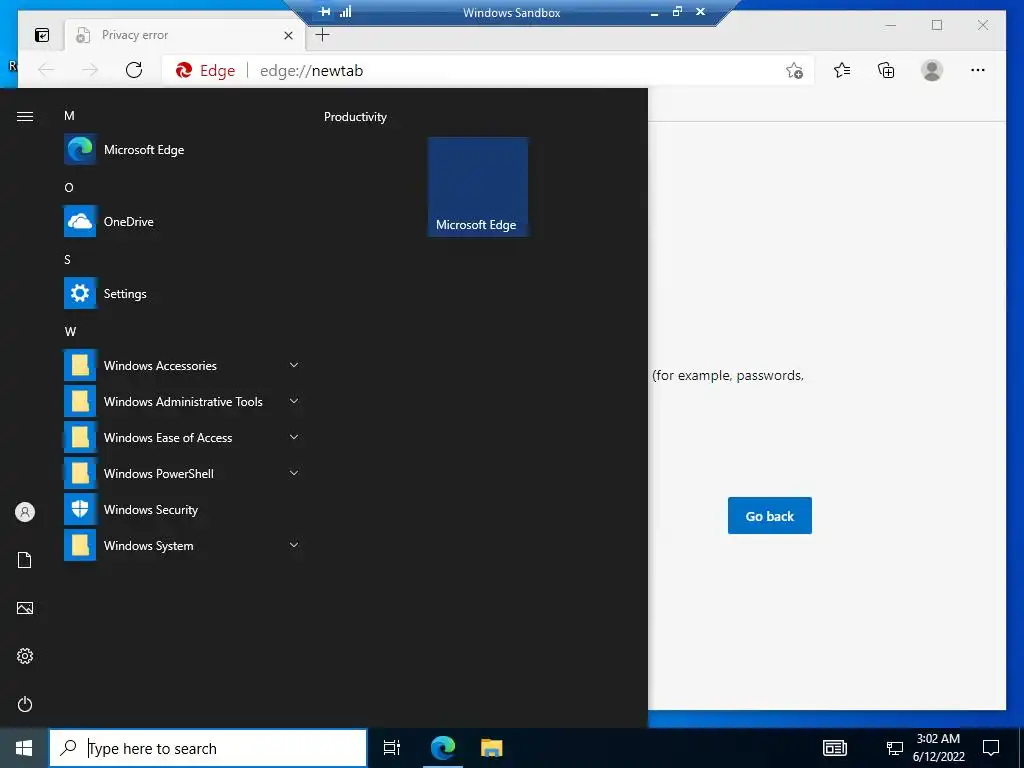The width and height of the screenshot is (1024, 768).
Task: Expand the Windows Accessories folder
Action: pyautogui.click(x=182, y=365)
